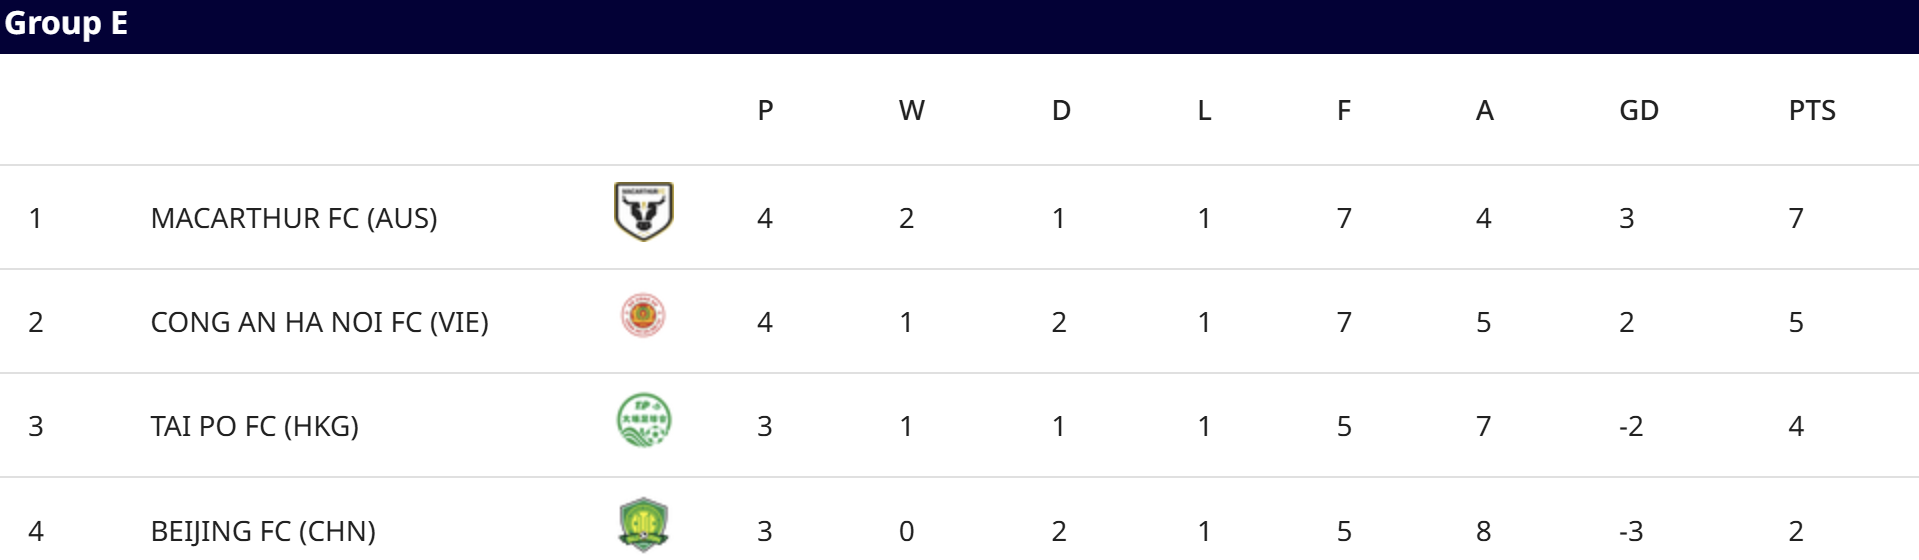Viewport: 1919px width, 560px height.
Task: Select the BEIJING FC (CHN) team name
Action: 263,531
